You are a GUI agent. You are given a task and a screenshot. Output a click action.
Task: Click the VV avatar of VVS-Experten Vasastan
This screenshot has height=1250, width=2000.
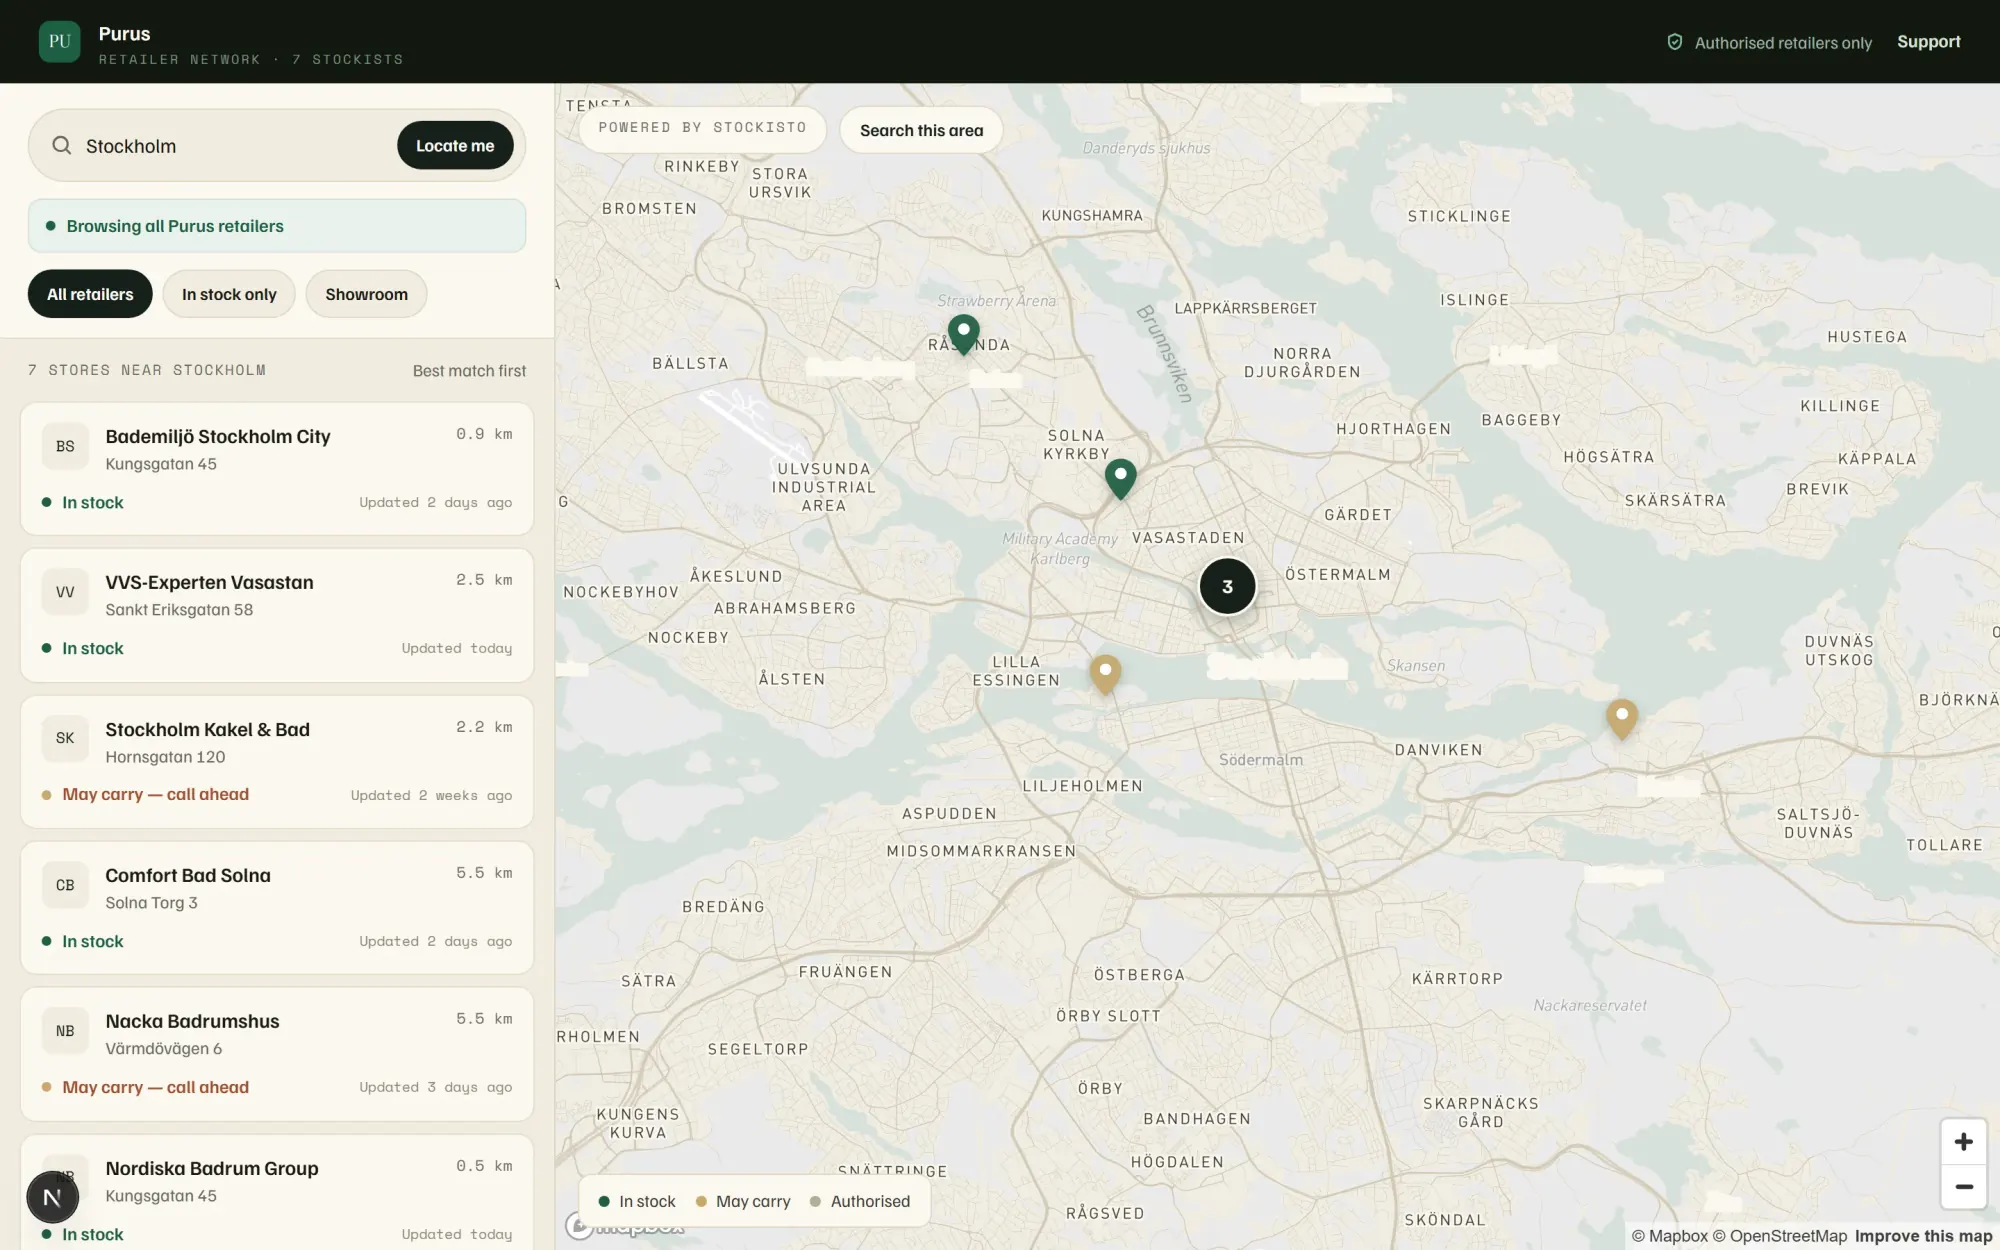pyautogui.click(x=65, y=592)
